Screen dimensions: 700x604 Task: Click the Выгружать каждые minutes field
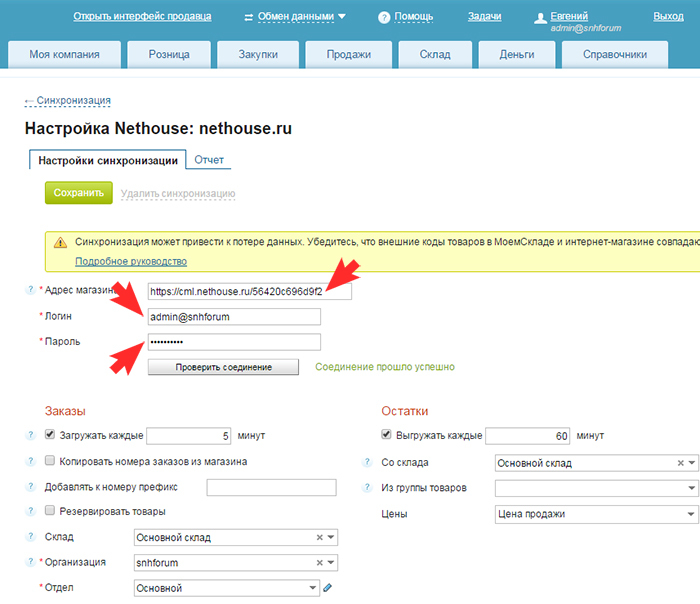(x=528, y=436)
